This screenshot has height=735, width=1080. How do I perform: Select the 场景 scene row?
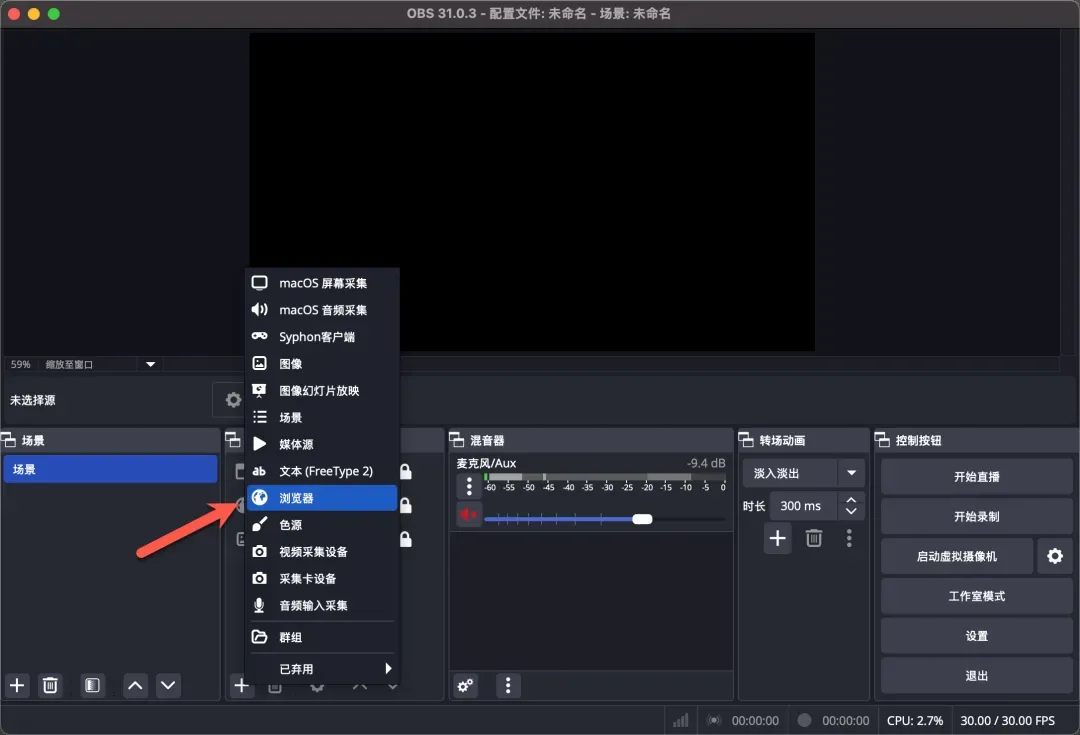(111, 469)
